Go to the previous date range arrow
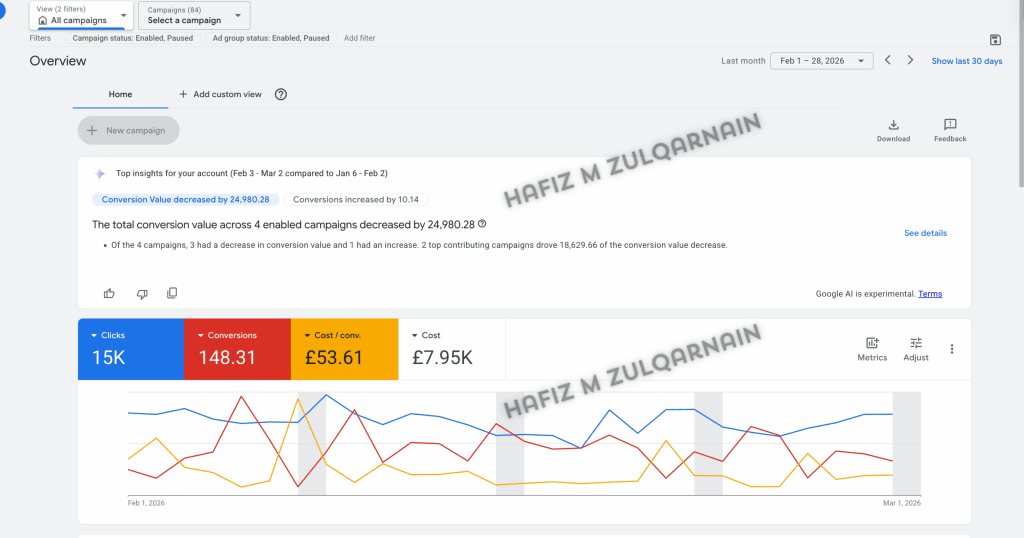Image resolution: width=1024 pixels, height=538 pixels. tap(887, 61)
